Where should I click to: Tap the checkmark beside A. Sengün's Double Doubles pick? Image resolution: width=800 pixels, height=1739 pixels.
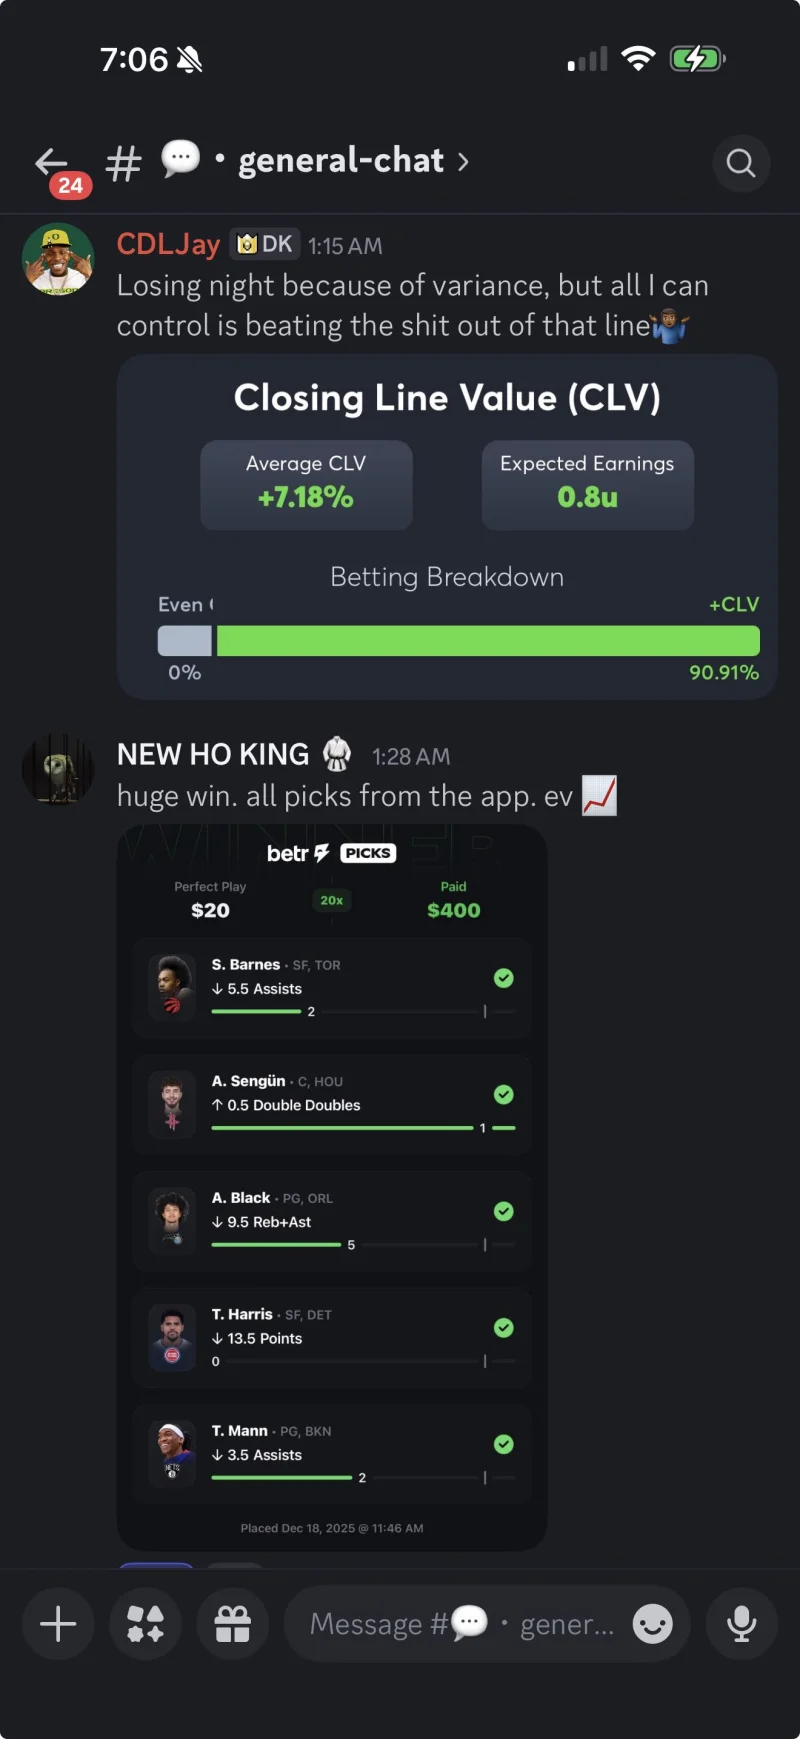pos(503,1094)
